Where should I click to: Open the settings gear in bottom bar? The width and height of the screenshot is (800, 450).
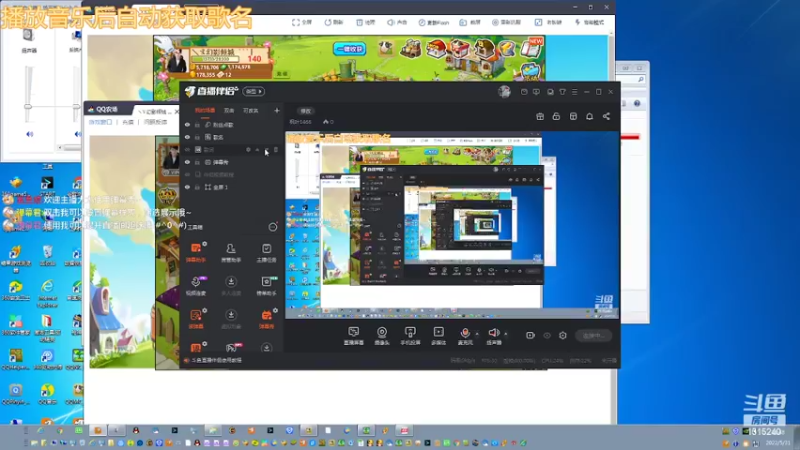[x=563, y=335]
